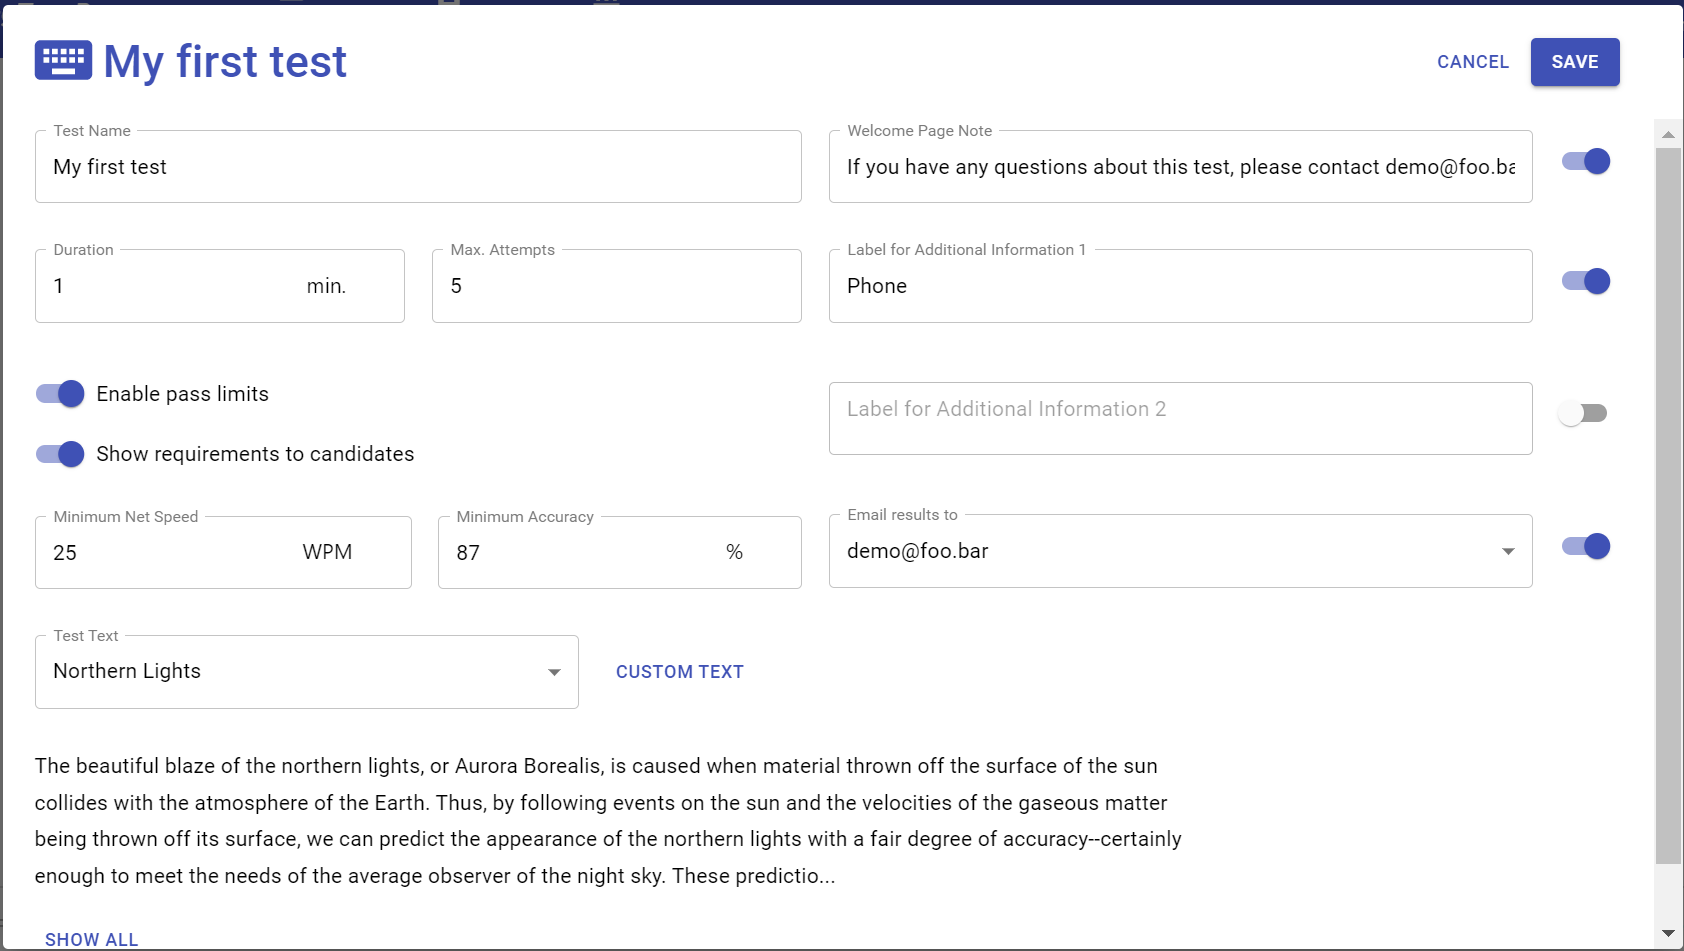Click the dropdown arrow on Test Text field
This screenshot has height=951, width=1684.
[554, 672]
